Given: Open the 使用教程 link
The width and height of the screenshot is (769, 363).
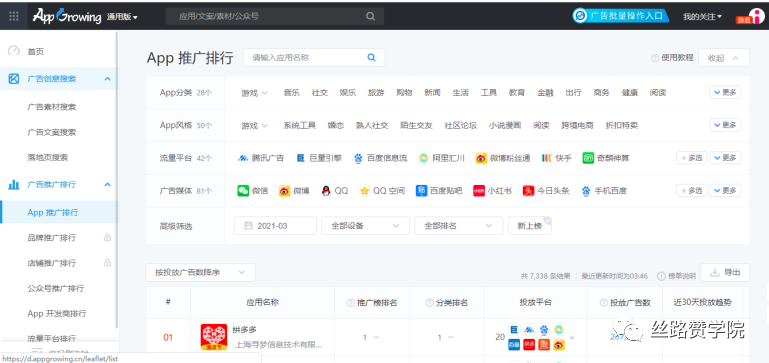Looking at the screenshot, I should point(677,57).
